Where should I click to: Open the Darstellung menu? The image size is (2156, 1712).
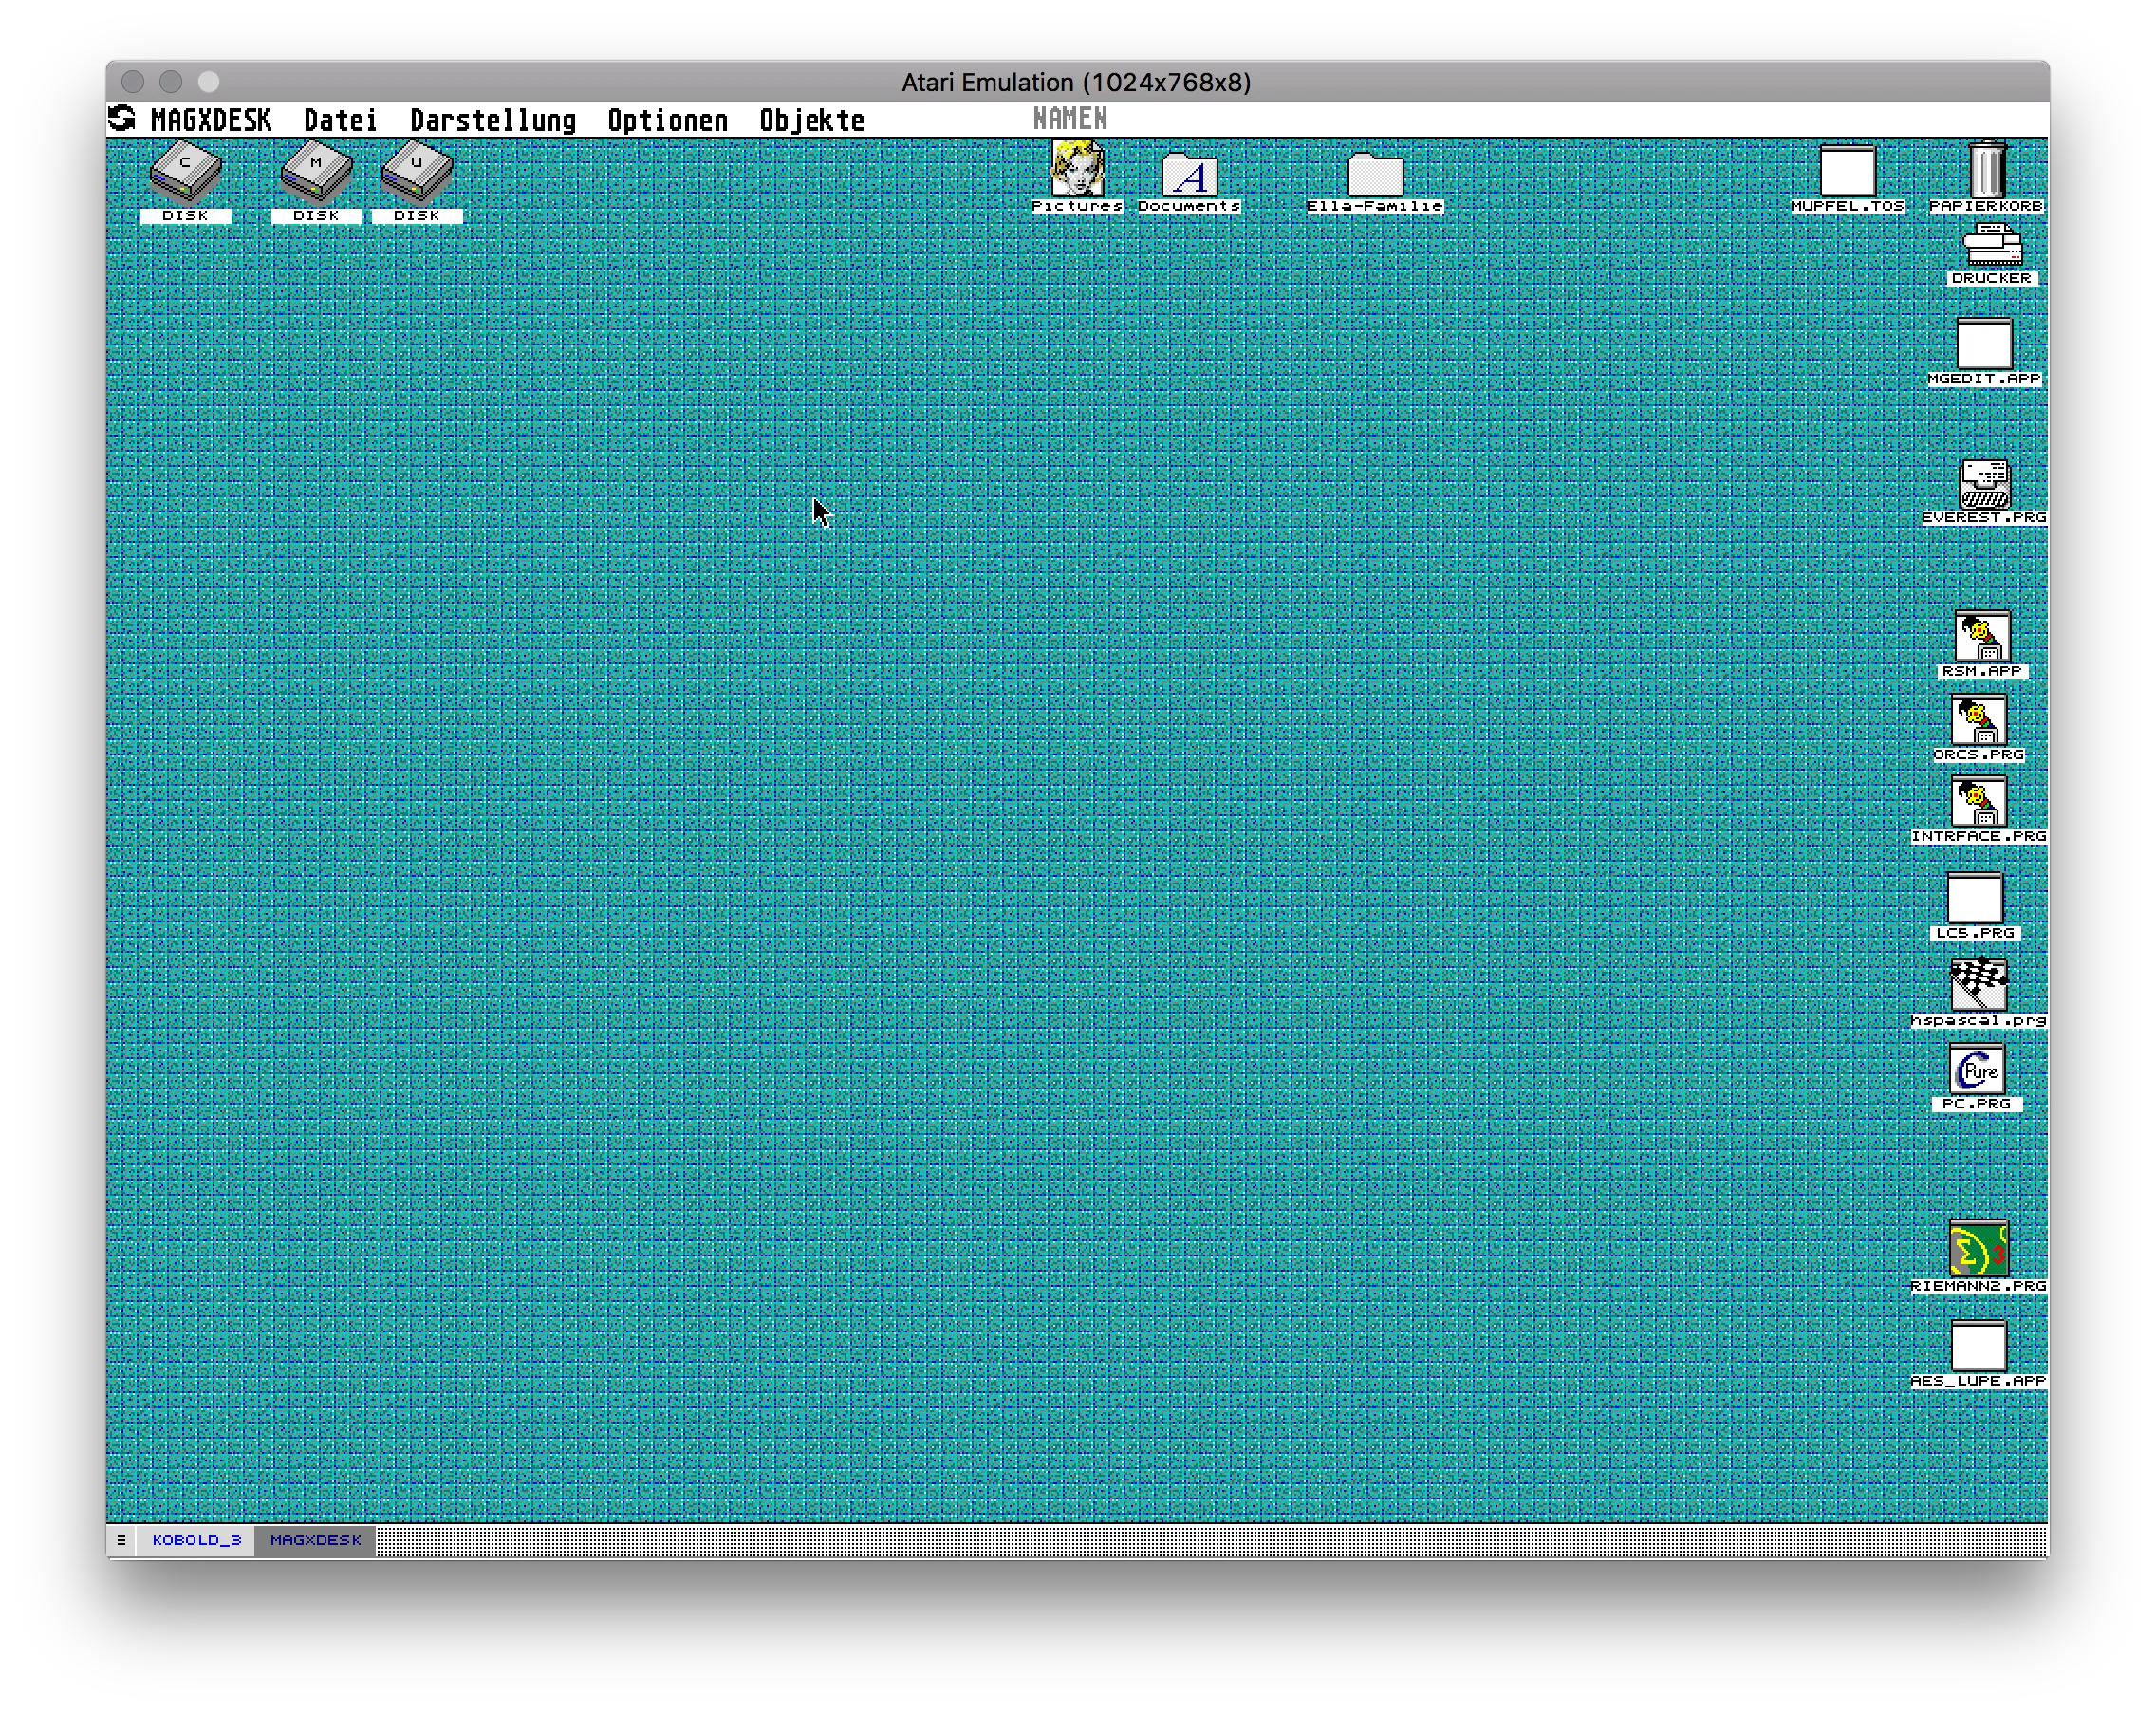point(493,120)
